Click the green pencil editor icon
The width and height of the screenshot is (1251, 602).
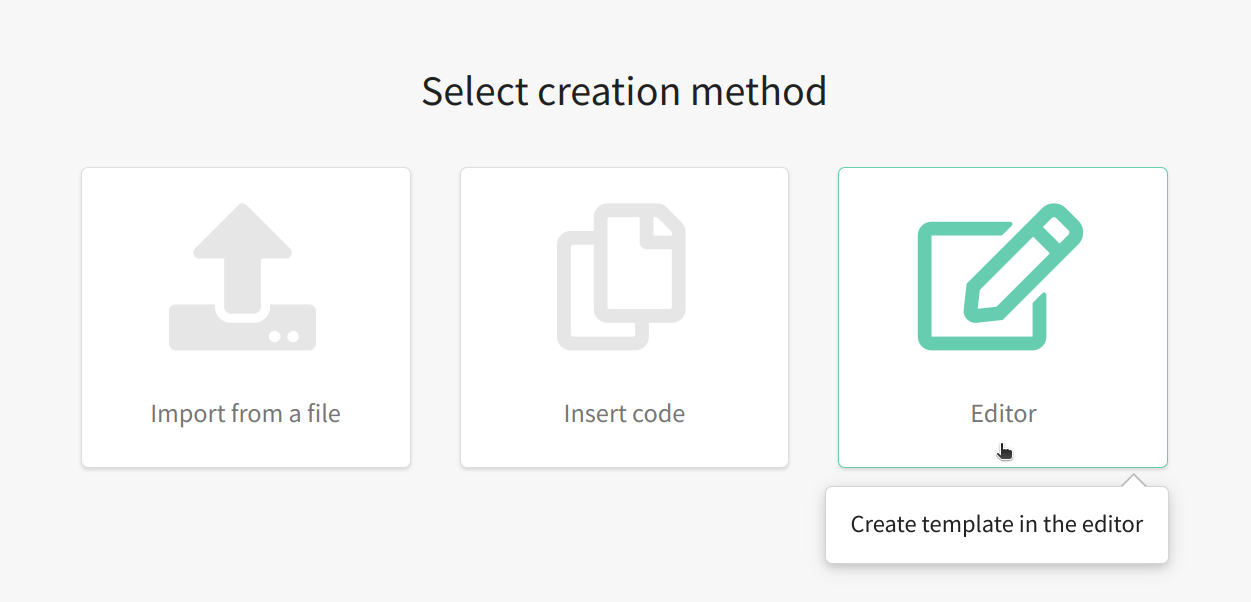pyautogui.click(x=1001, y=277)
